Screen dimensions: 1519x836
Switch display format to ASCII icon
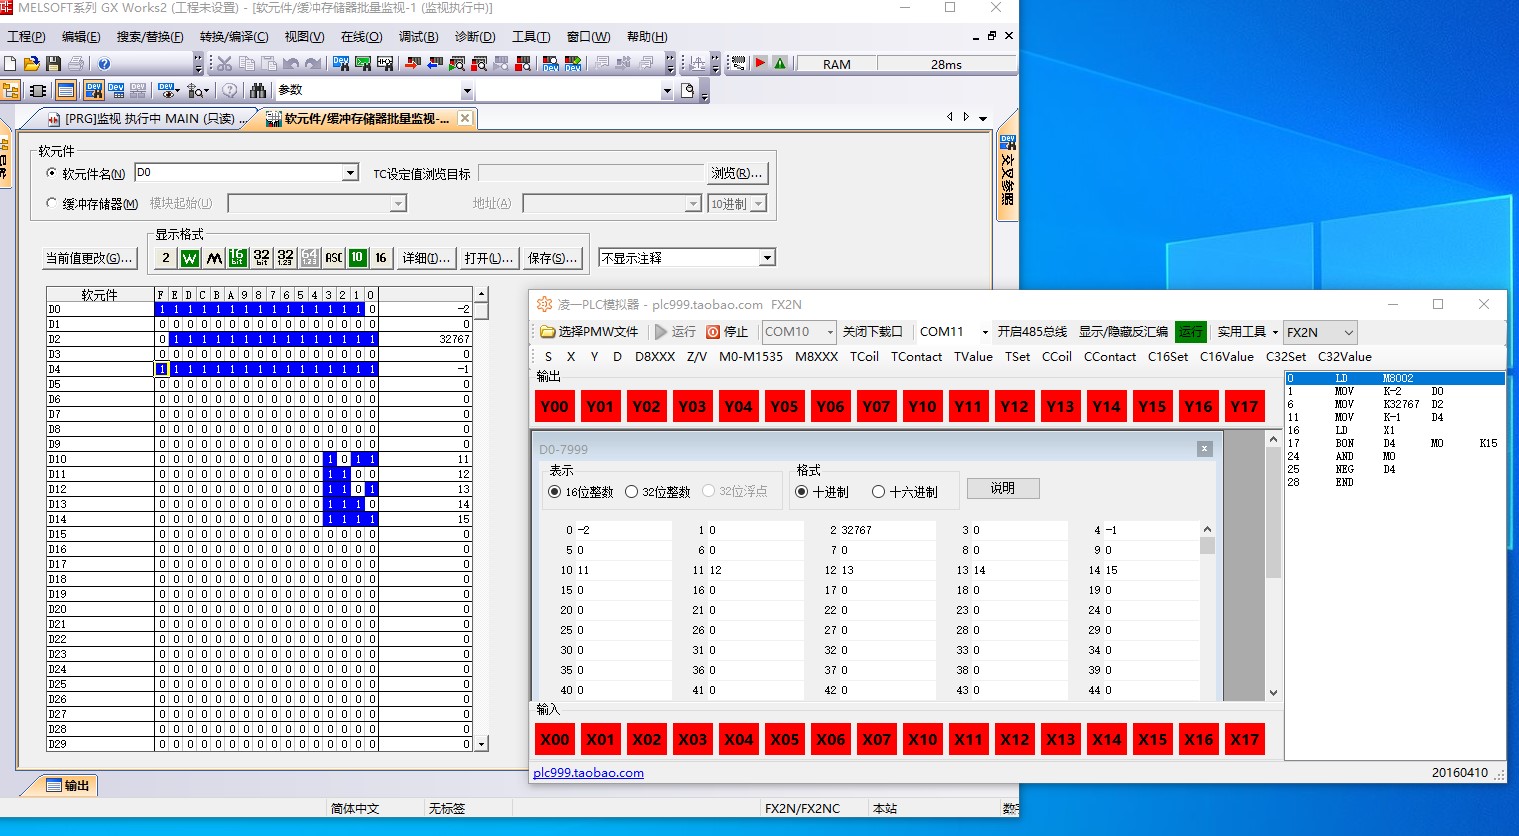[x=334, y=258]
